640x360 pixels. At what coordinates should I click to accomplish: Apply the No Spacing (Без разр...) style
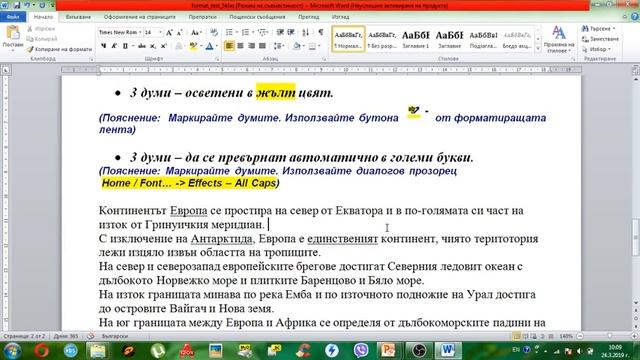382,39
